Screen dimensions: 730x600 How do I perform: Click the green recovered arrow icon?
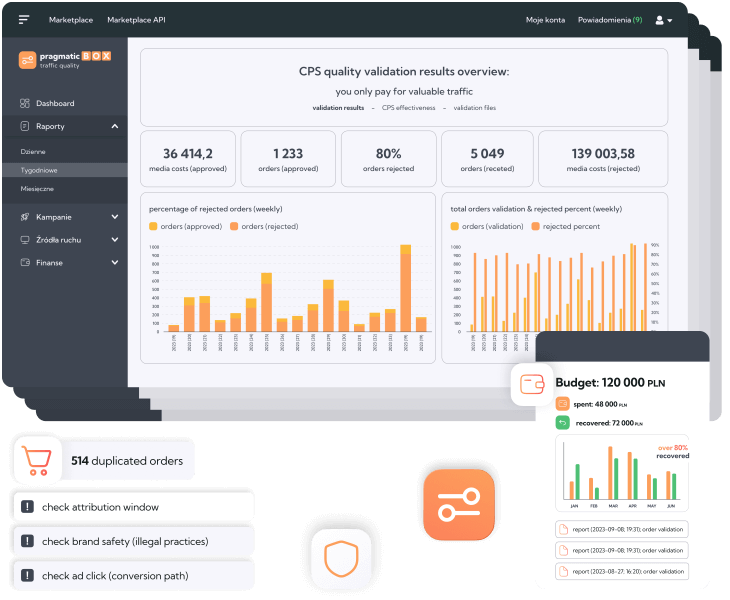pyautogui.click(x=562, y=422)
